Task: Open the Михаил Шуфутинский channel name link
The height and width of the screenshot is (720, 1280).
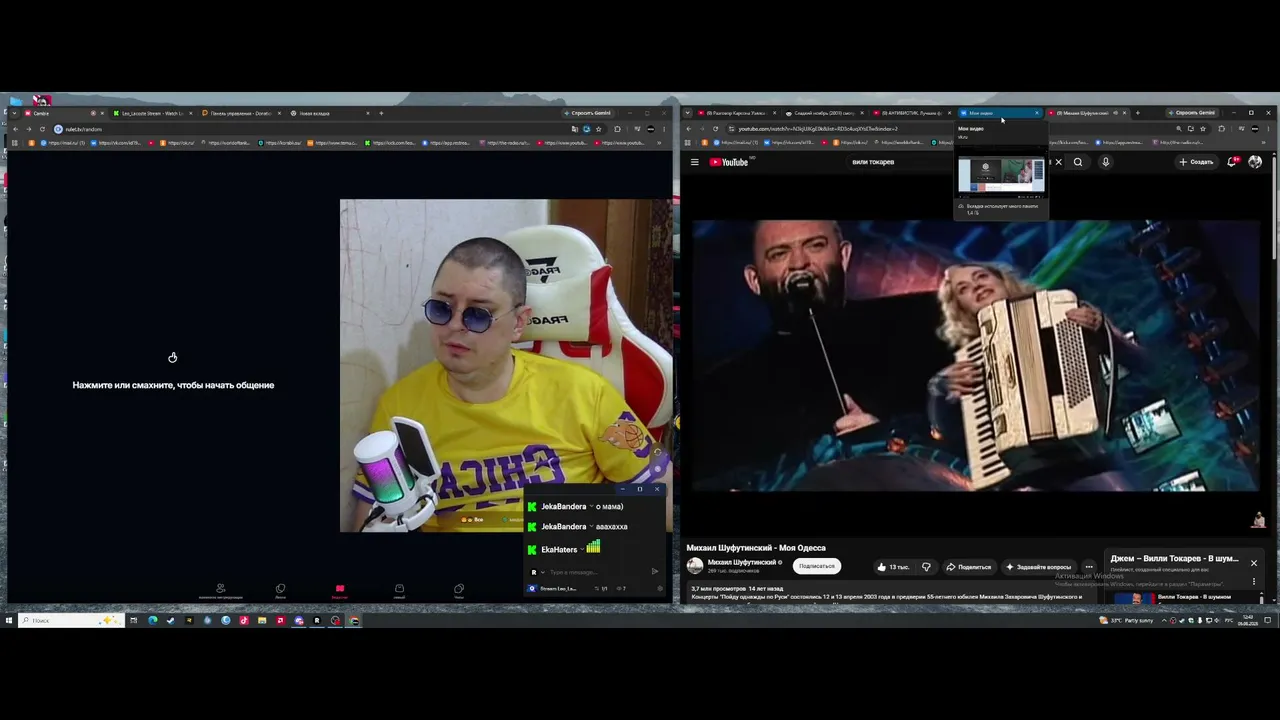Action: pyautogui.click(x=743, y=562)
